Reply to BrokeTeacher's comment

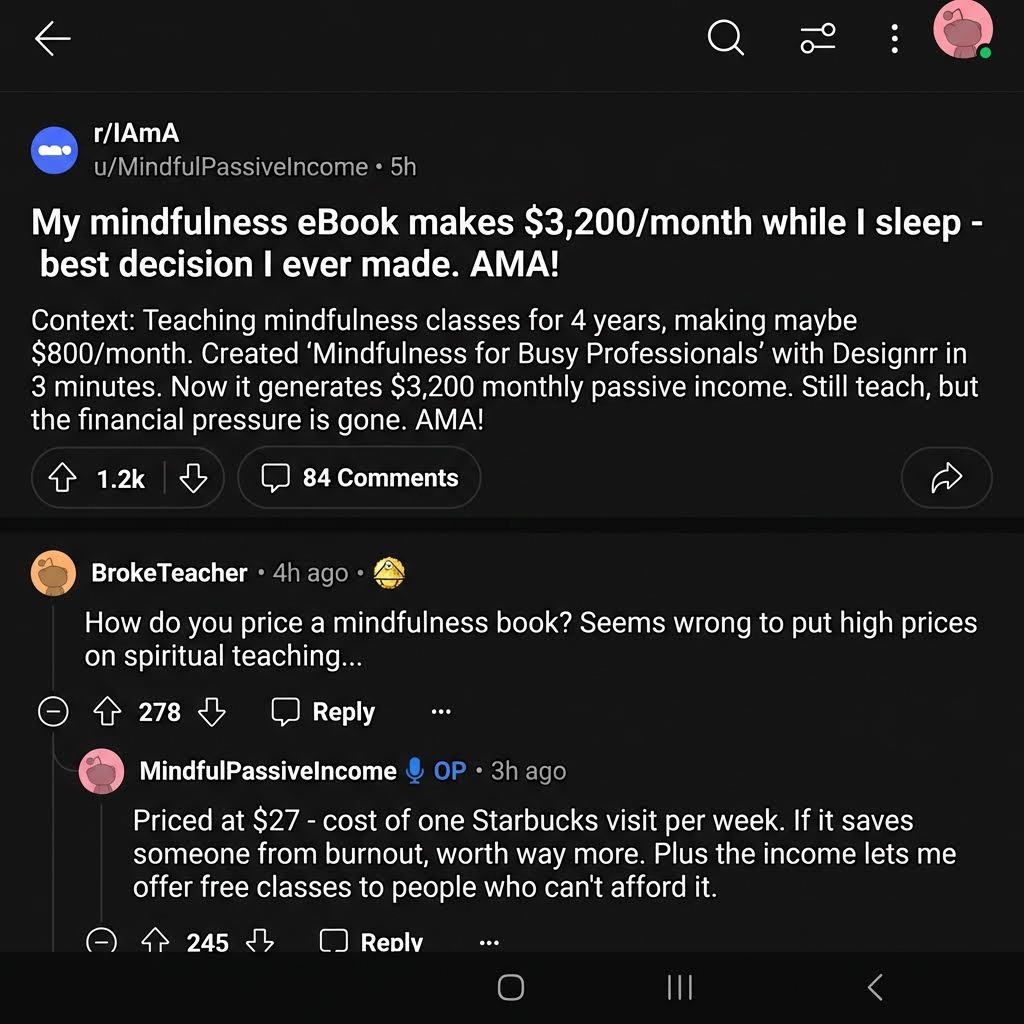click(323, 711)
